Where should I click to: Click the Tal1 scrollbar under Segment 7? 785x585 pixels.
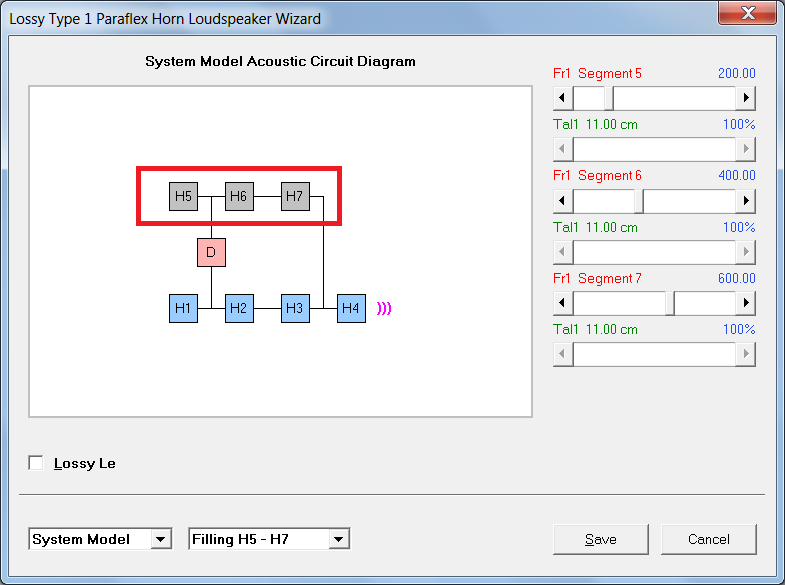(x=654, y=354)
